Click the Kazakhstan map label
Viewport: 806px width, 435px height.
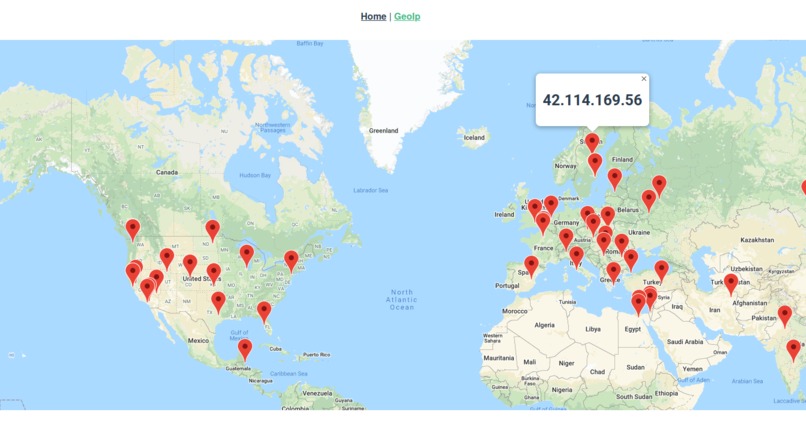coord(757,240)
